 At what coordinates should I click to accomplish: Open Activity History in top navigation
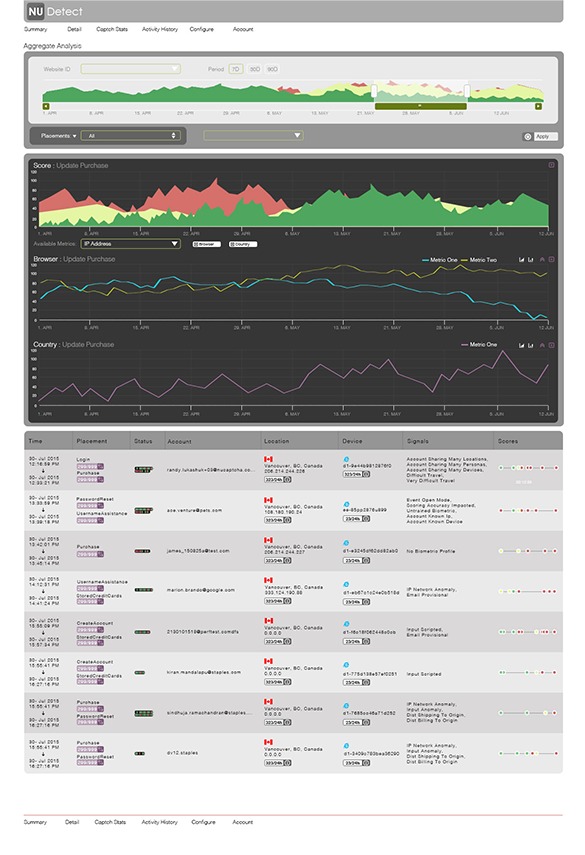(160, 29)
